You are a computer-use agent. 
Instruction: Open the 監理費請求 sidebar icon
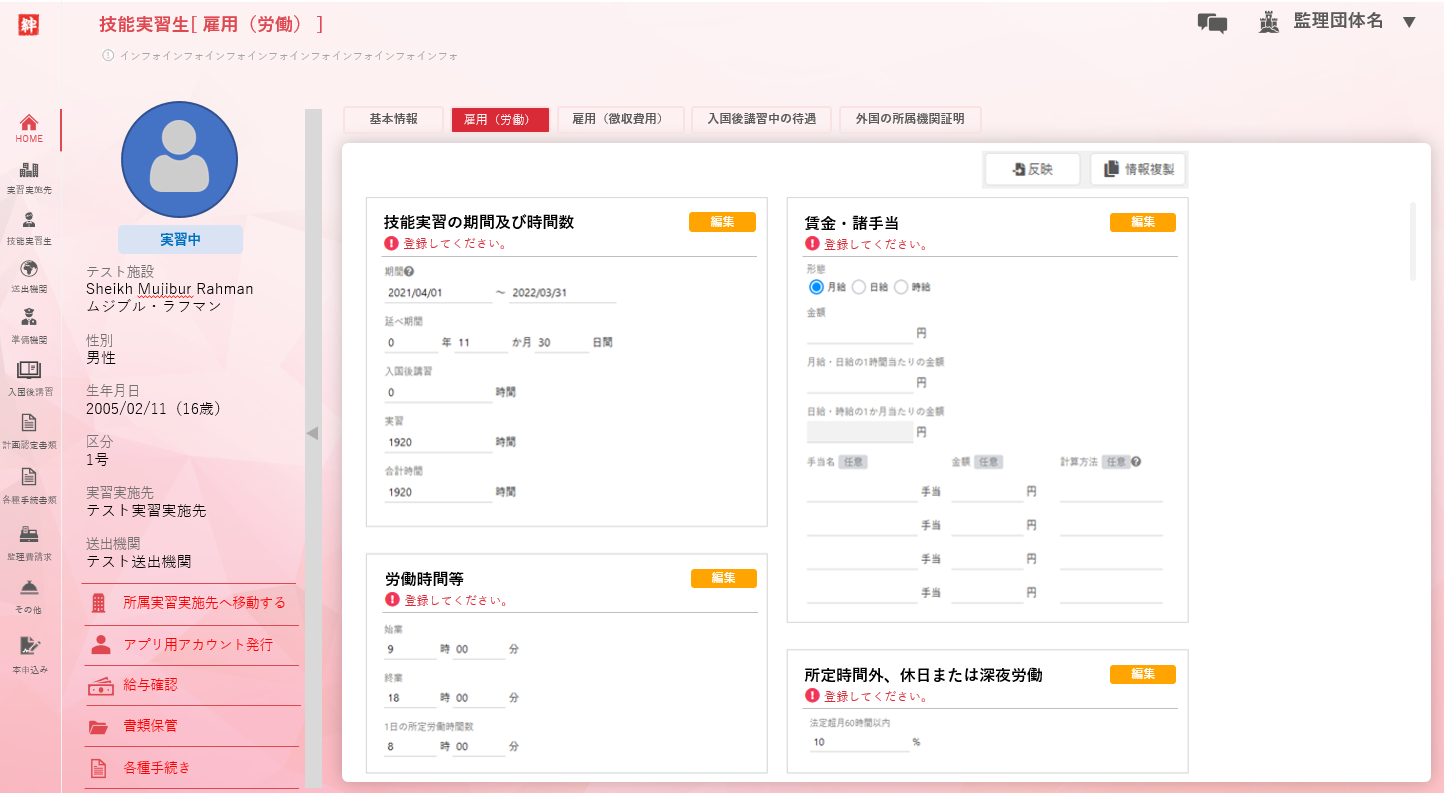coord(29,535)
